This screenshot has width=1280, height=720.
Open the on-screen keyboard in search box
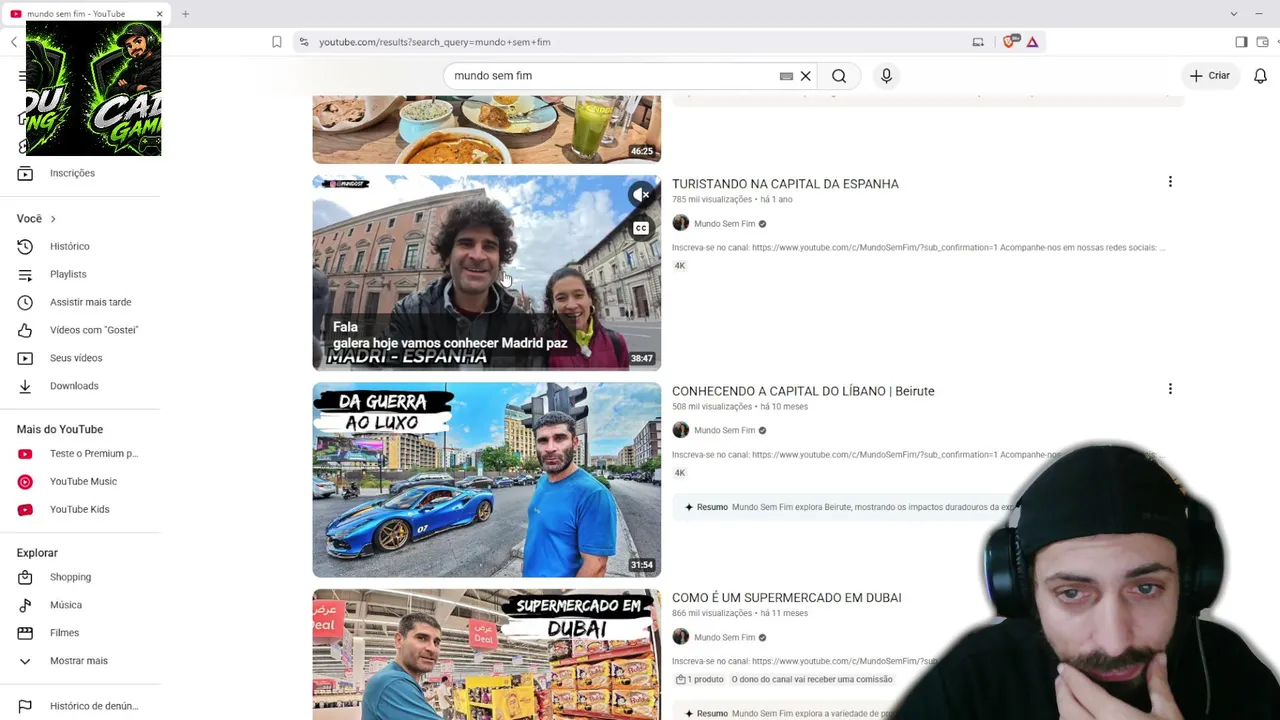click(786, 76)
